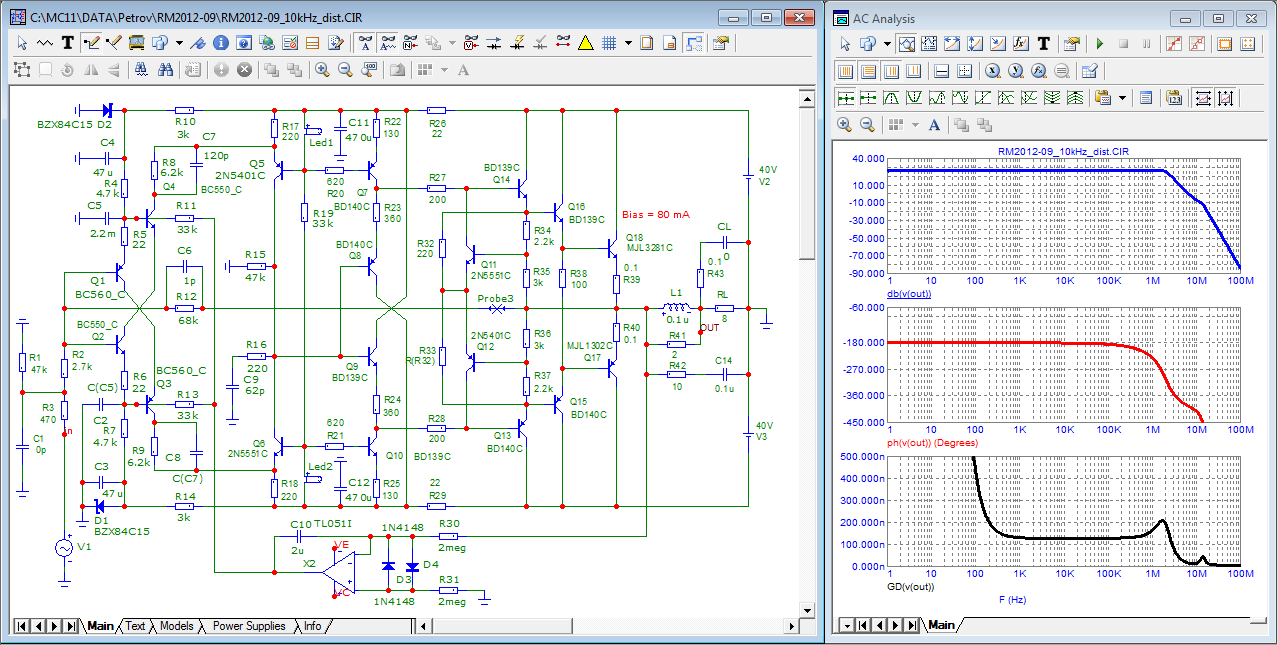The image size is (1278, 645).
Task: Run the AC analysis with green play button
Action: 1100,44
